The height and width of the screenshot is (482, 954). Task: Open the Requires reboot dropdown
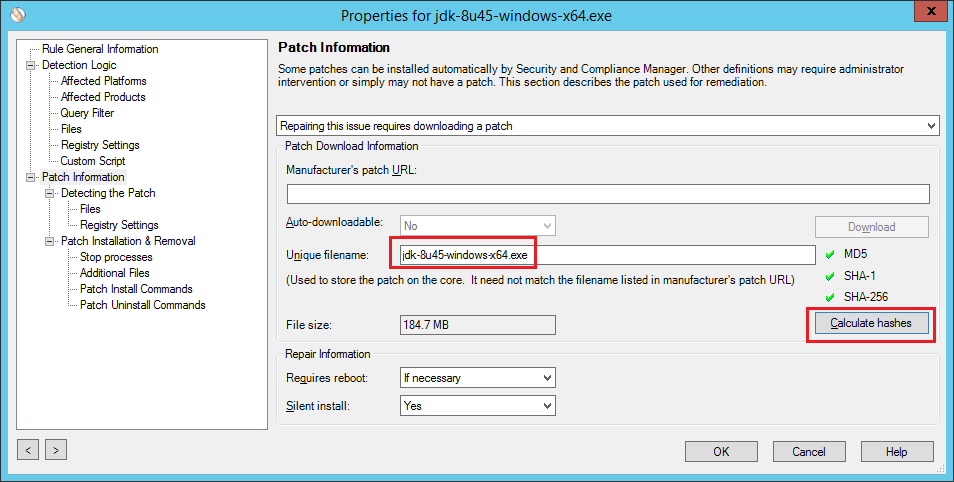(x=477, y=378)
